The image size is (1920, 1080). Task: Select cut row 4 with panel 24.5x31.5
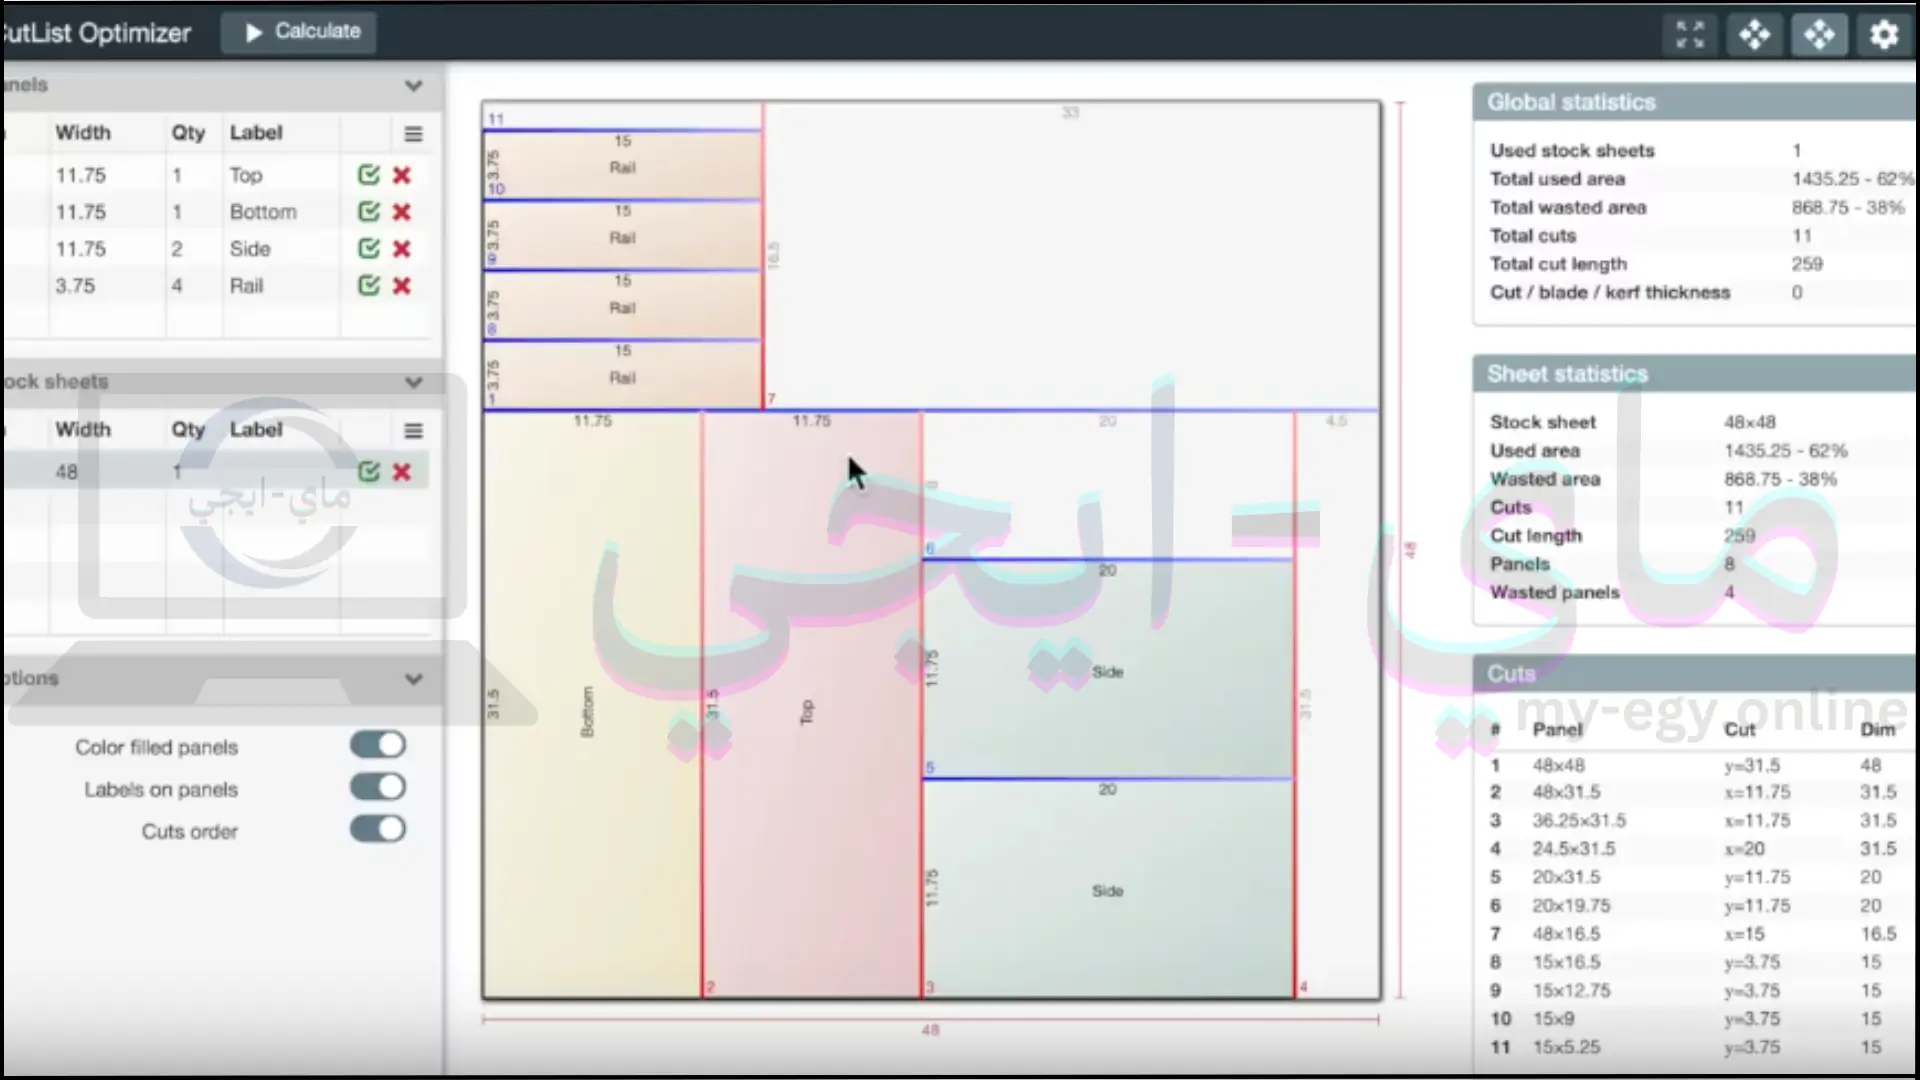click(1694, 849)
